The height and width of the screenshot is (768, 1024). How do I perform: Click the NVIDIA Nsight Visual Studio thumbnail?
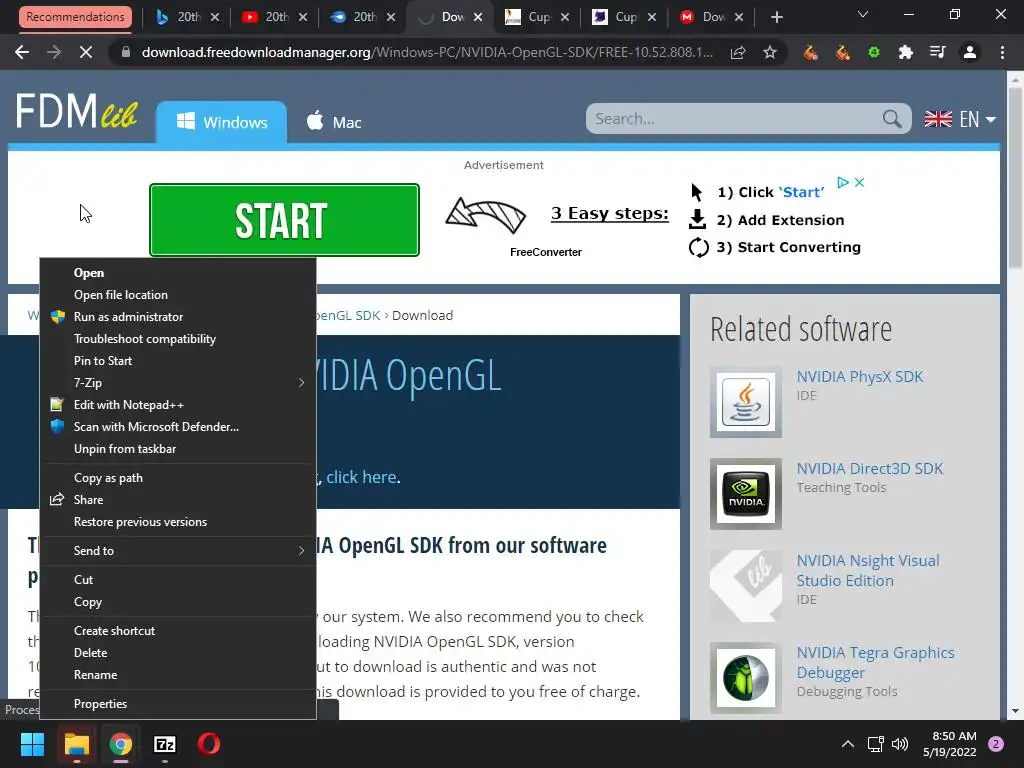746,586
